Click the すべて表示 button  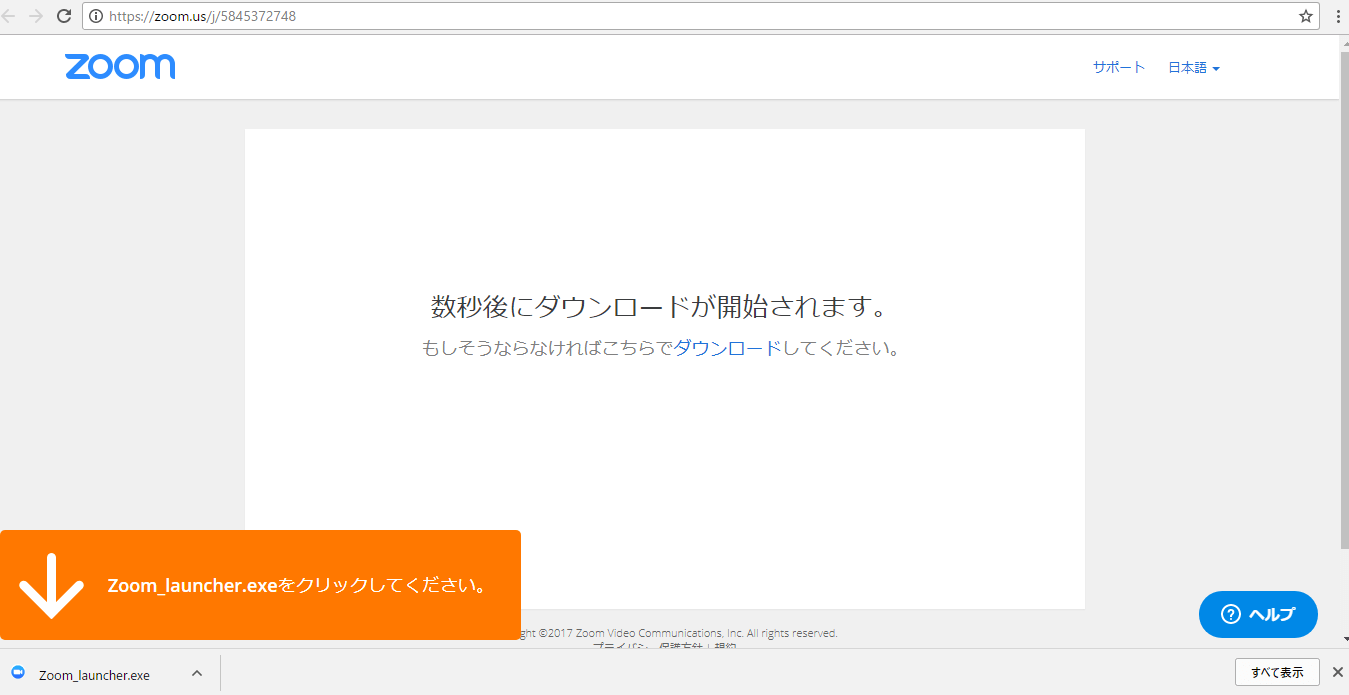(1277, 672)
